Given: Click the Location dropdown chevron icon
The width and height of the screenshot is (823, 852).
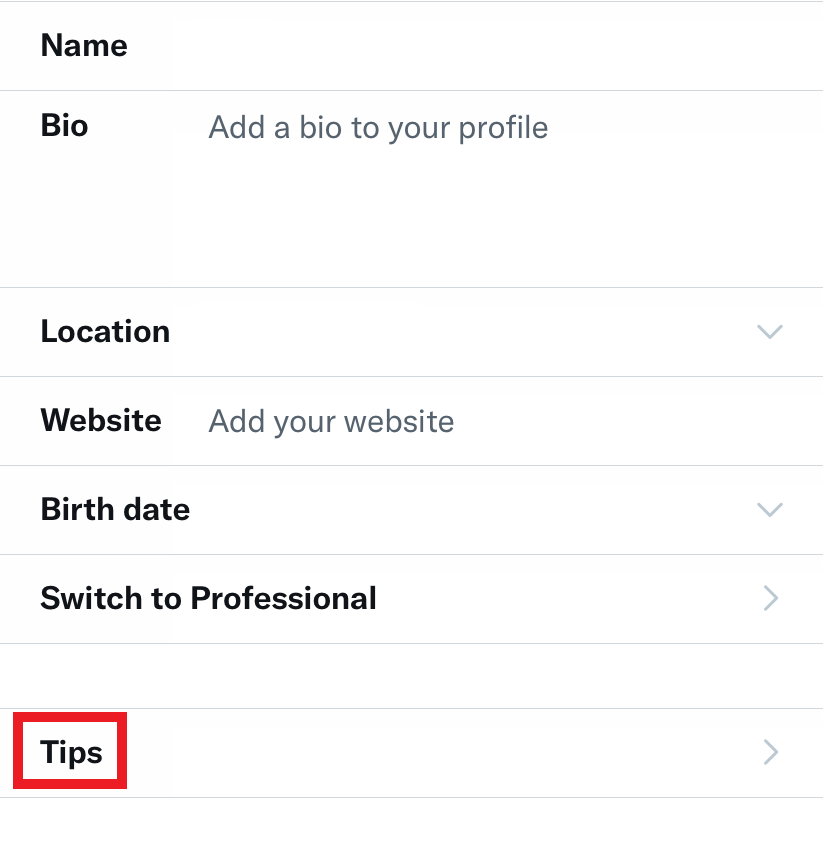Looking at the screenshot, I should pyautogui.click(x=770, y=331).
